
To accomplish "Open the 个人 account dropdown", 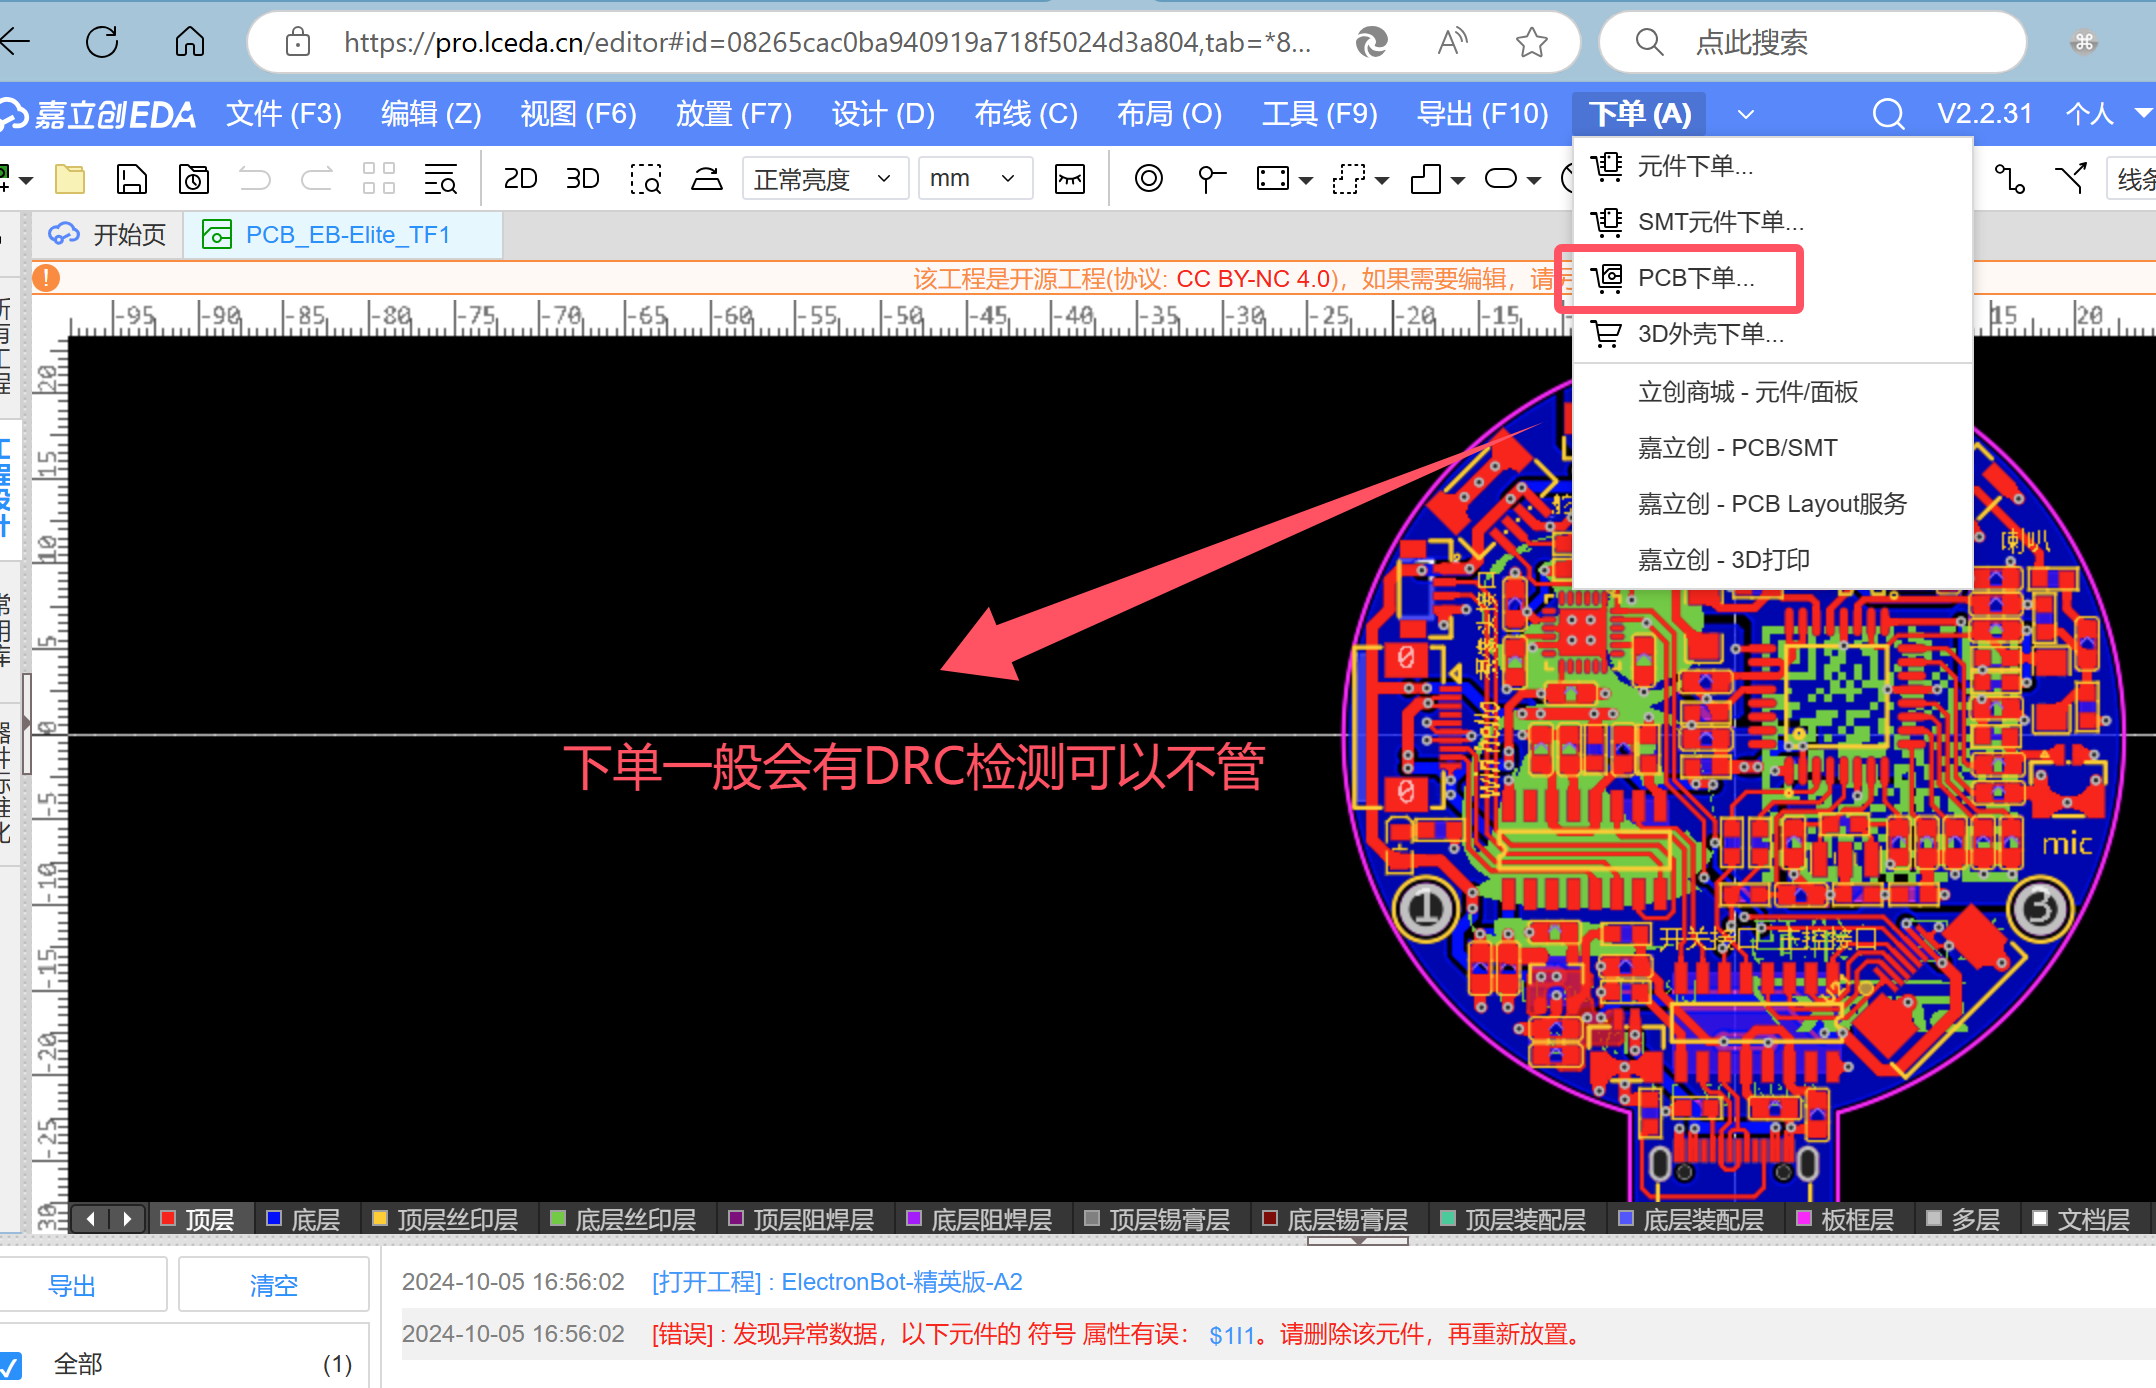I will pyautogui.click(x=2108, y=114).
